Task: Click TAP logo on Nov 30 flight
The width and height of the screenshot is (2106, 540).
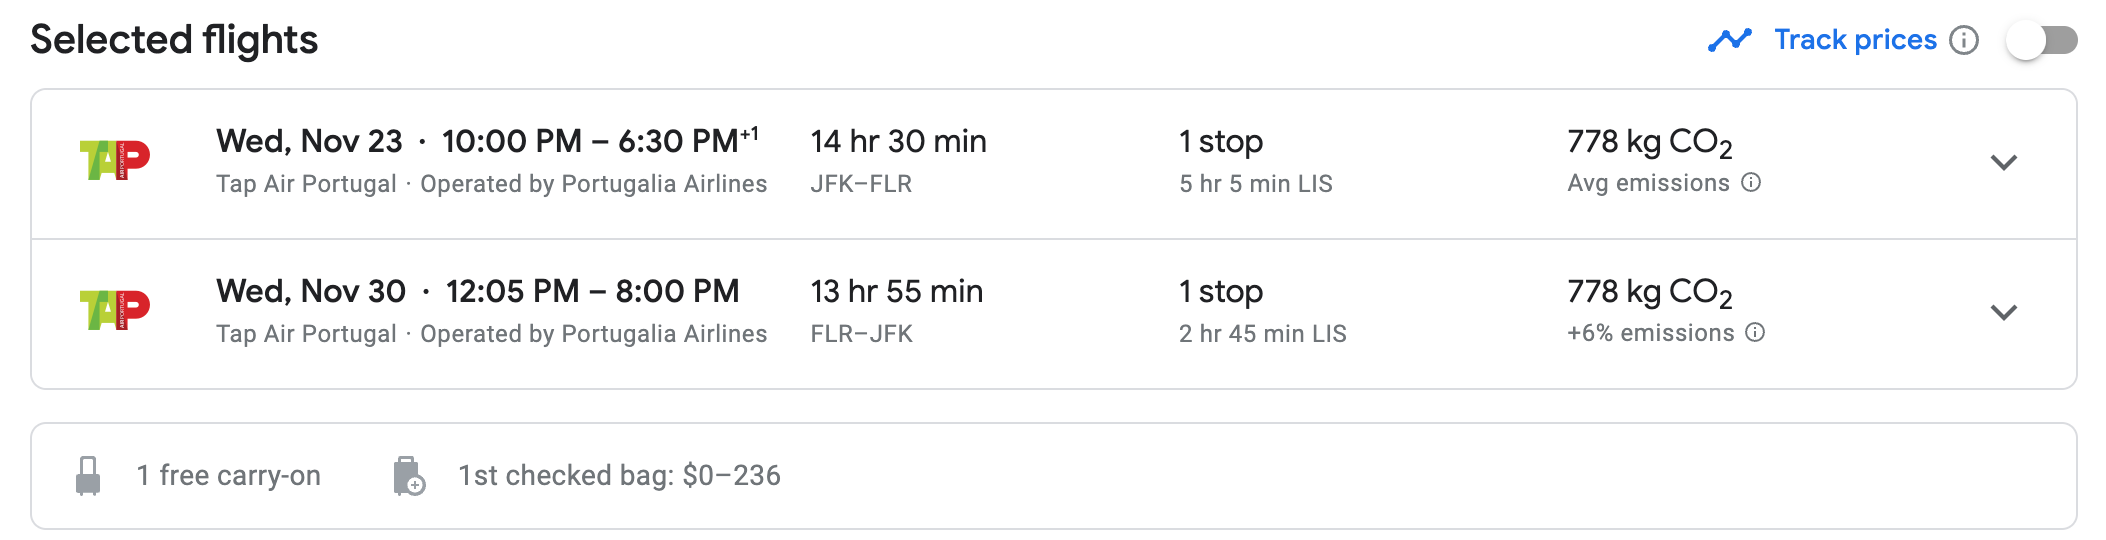Action: pos(114,310)
